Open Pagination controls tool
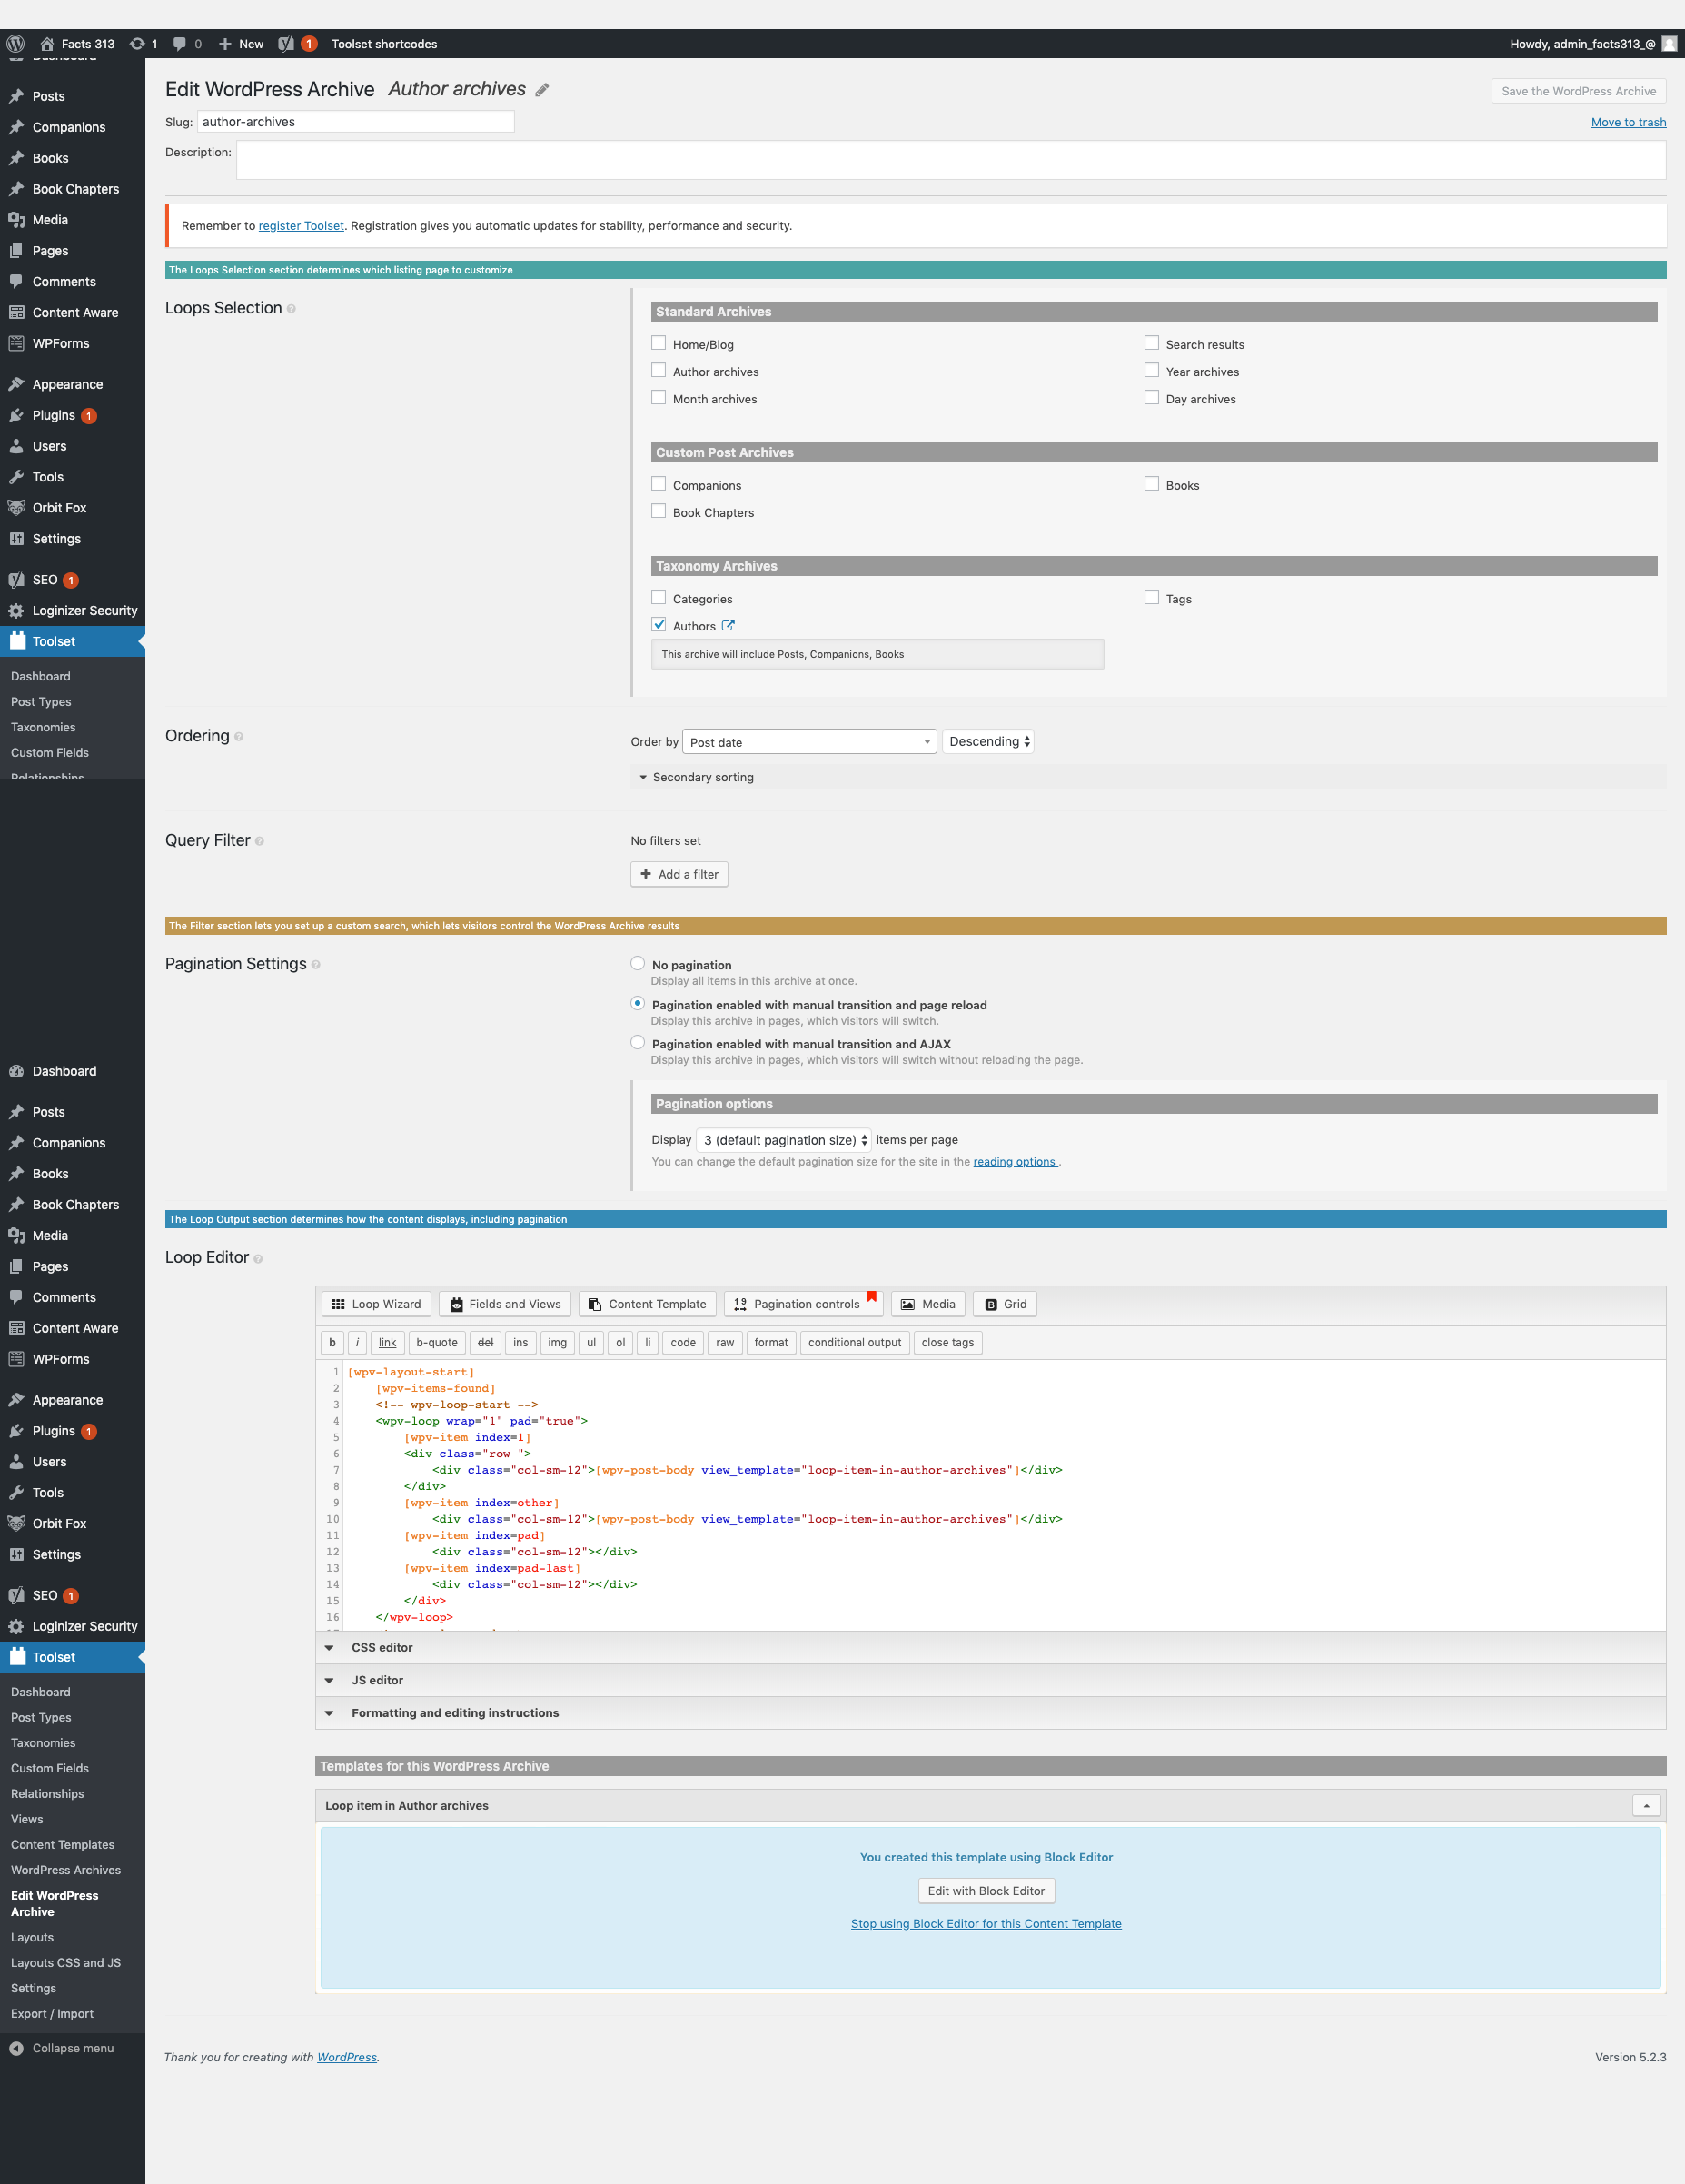Screen dimensions: 1685x2184 (x=802, y=1304)
